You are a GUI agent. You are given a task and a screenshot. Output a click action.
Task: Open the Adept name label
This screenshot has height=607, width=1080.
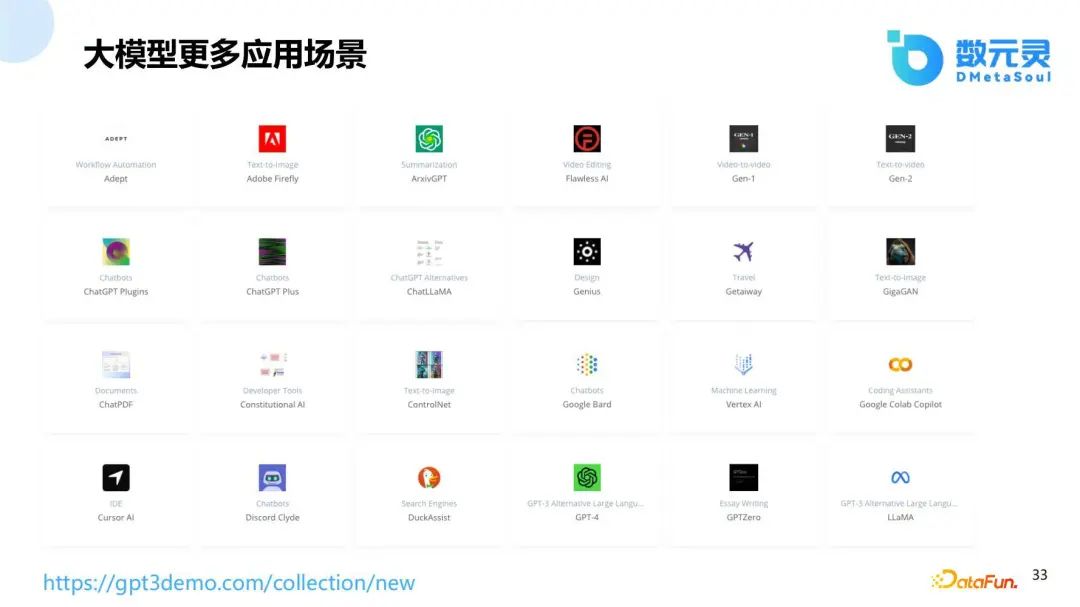[x=116, y=178]
